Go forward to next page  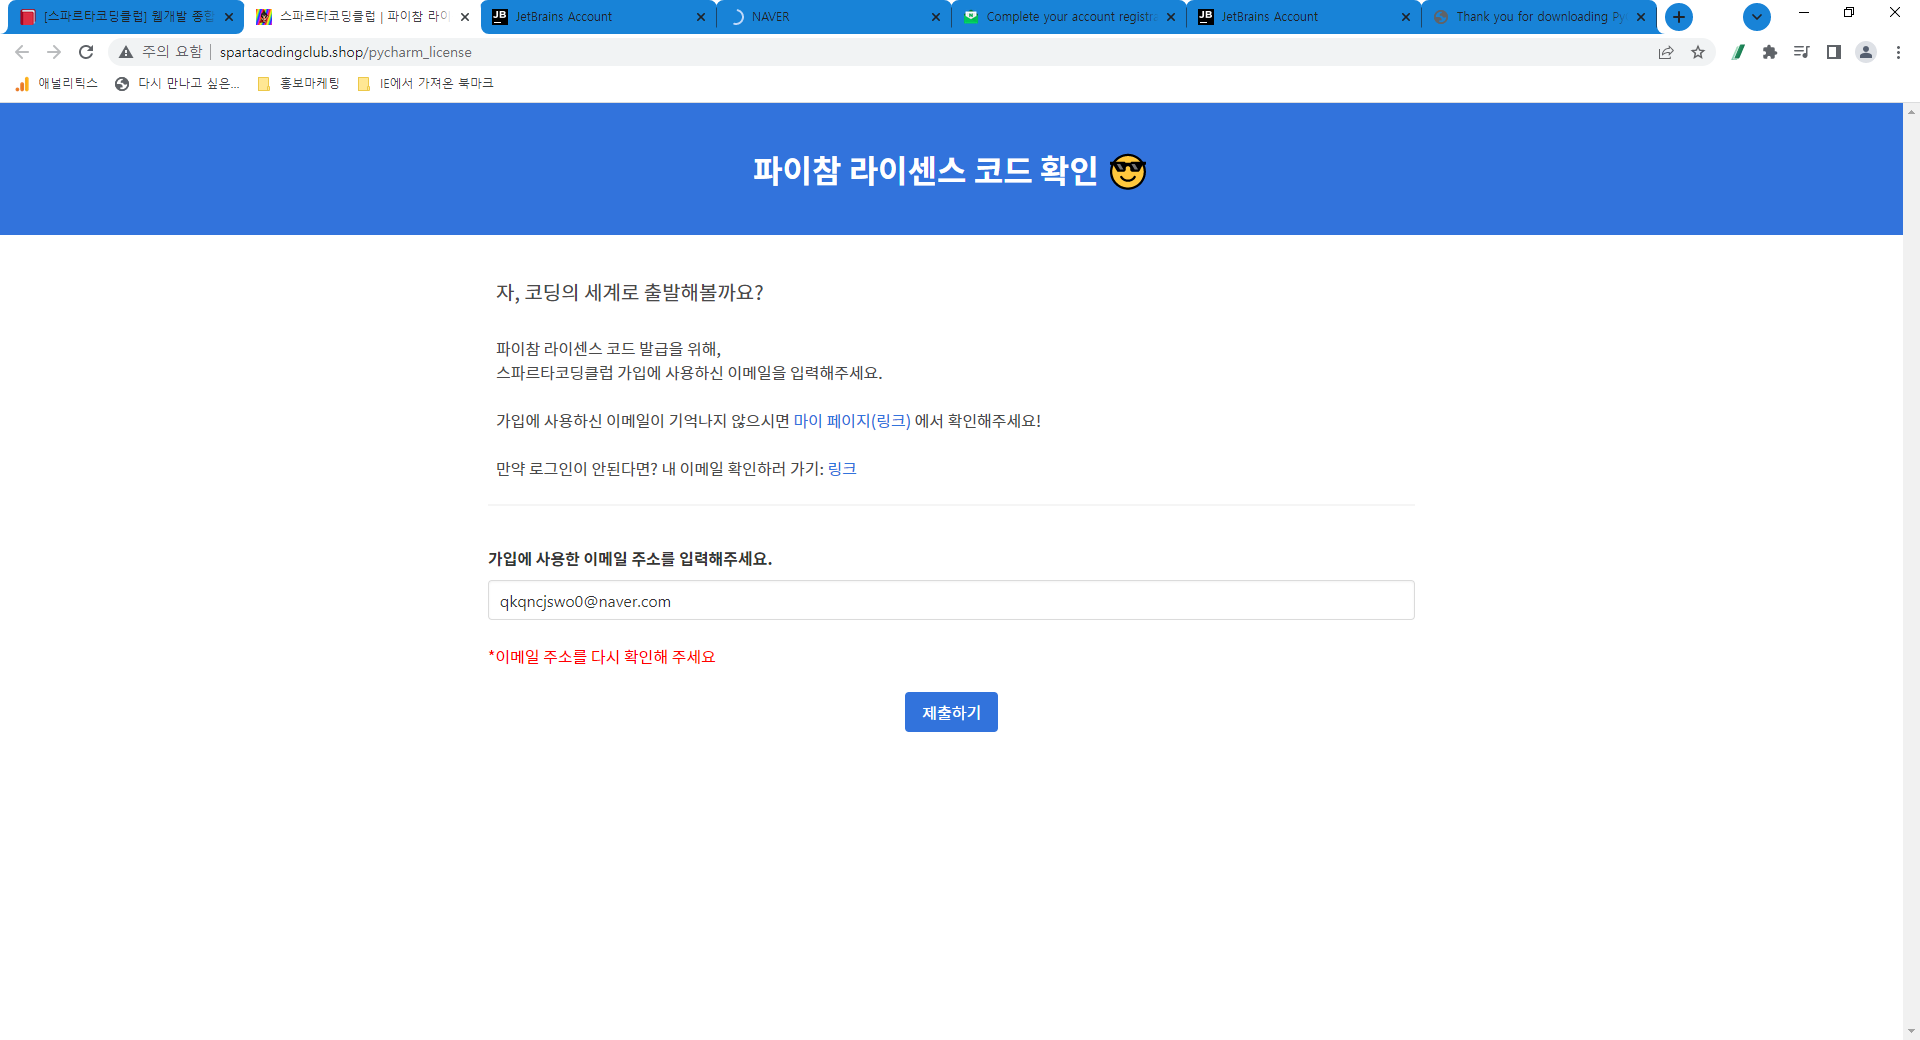pyautogui.click(x=54, y=52)
